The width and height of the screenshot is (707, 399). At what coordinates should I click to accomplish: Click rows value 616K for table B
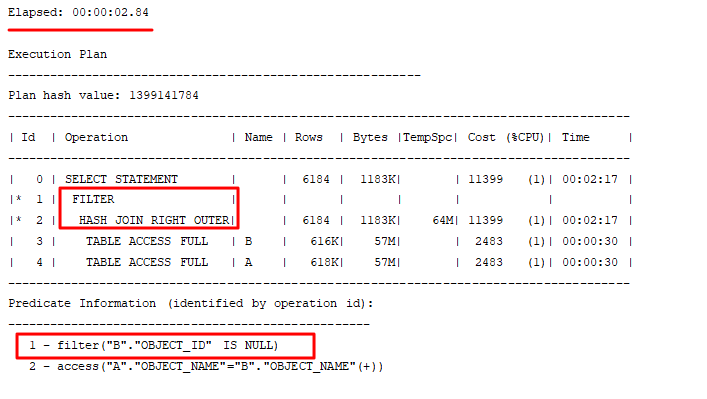click(x=325, y=241)
